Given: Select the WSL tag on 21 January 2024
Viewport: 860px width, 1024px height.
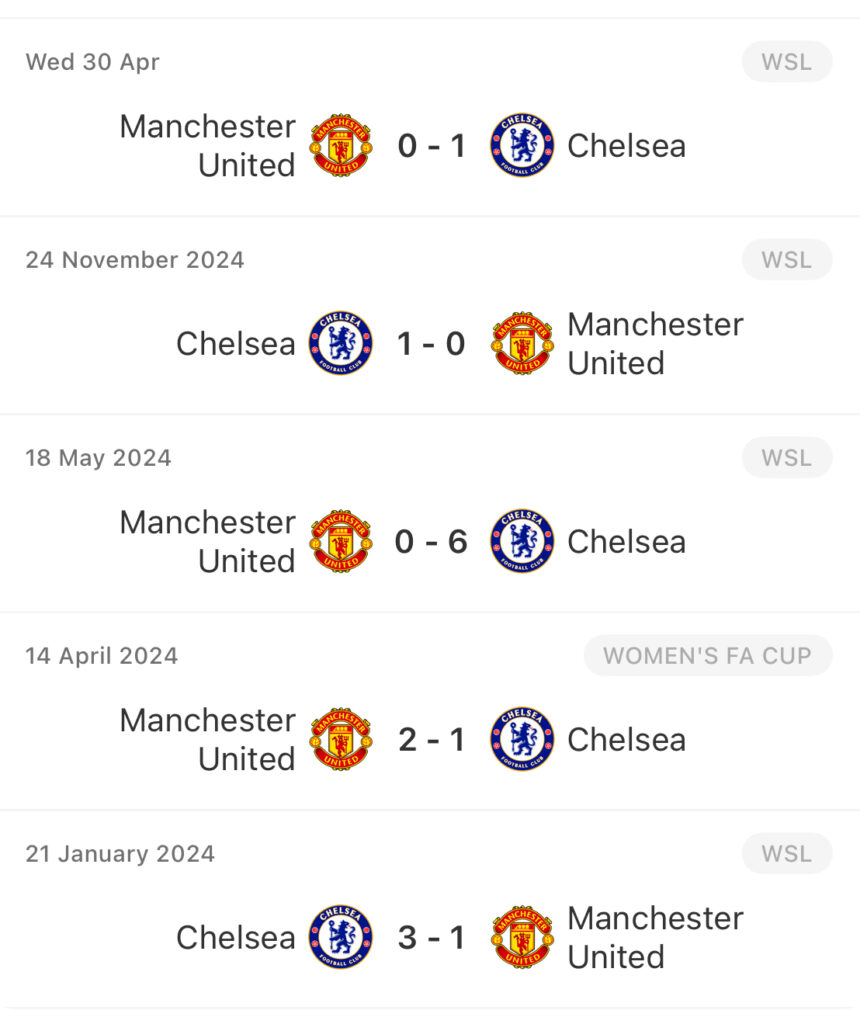Looking at the screenshot, I should [787, 854].
